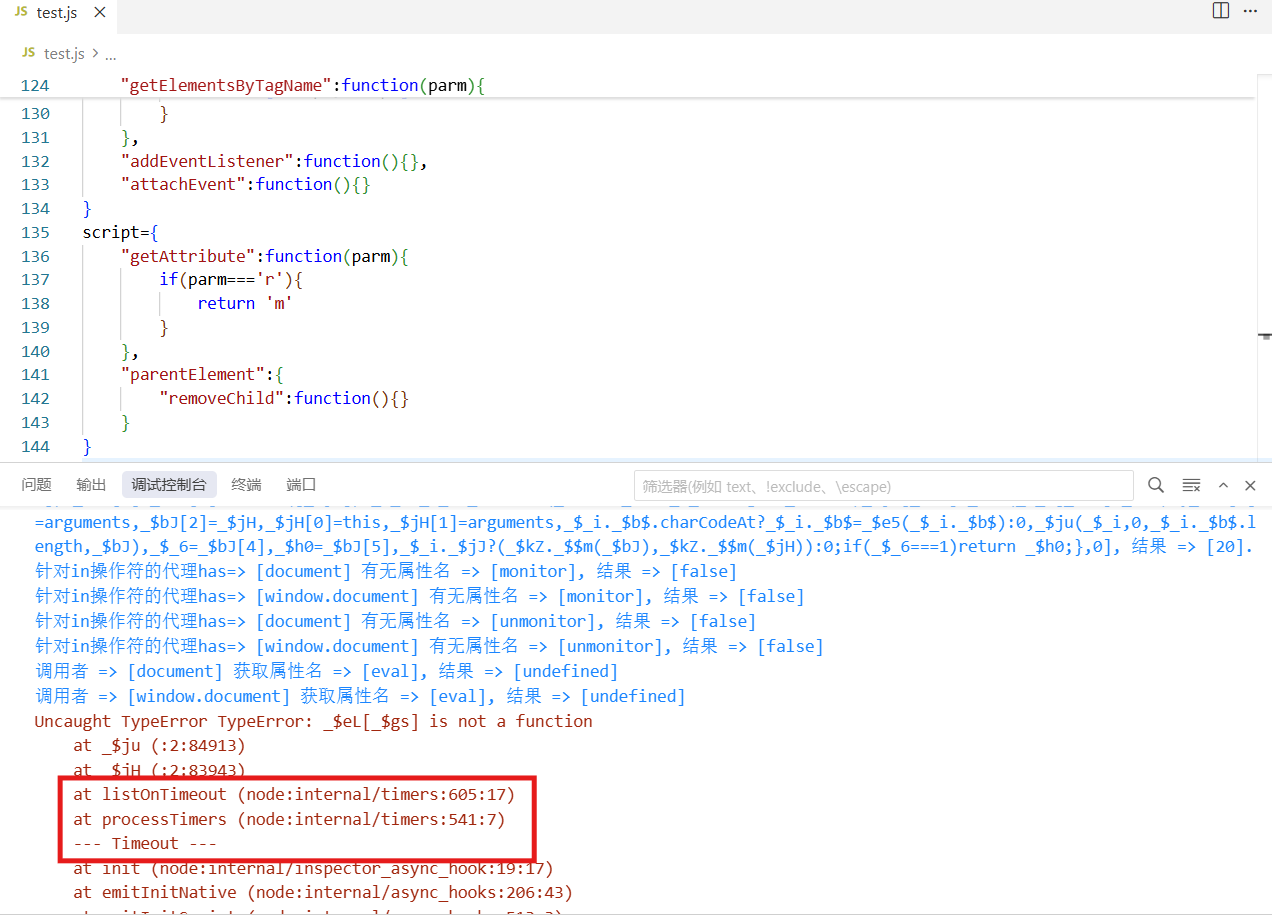Switch to the 问题 tab
The height and width of the screenshot is (918, 1272).
coord(37,485)
